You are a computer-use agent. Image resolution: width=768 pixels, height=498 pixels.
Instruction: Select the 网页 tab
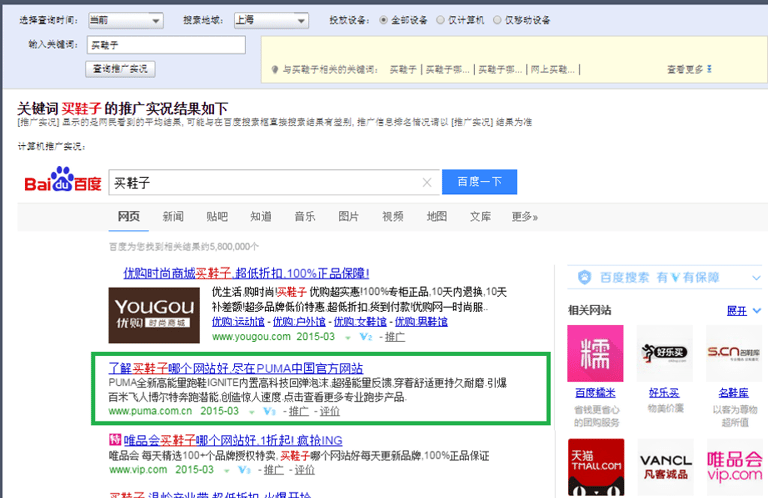click(x=129, y=216)
